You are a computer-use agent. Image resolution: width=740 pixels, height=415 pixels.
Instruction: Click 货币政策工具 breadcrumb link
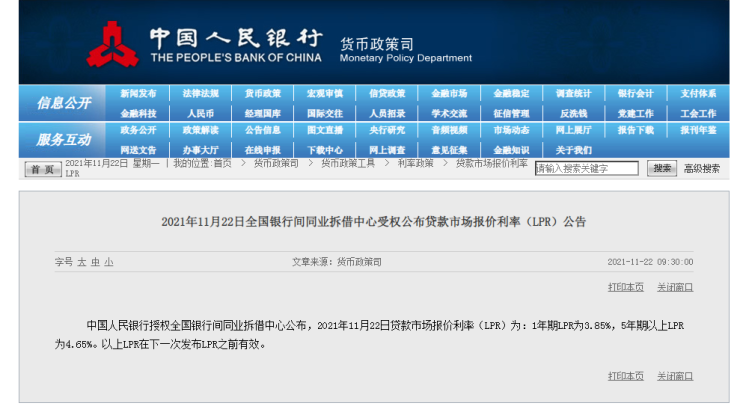[348, 163]
